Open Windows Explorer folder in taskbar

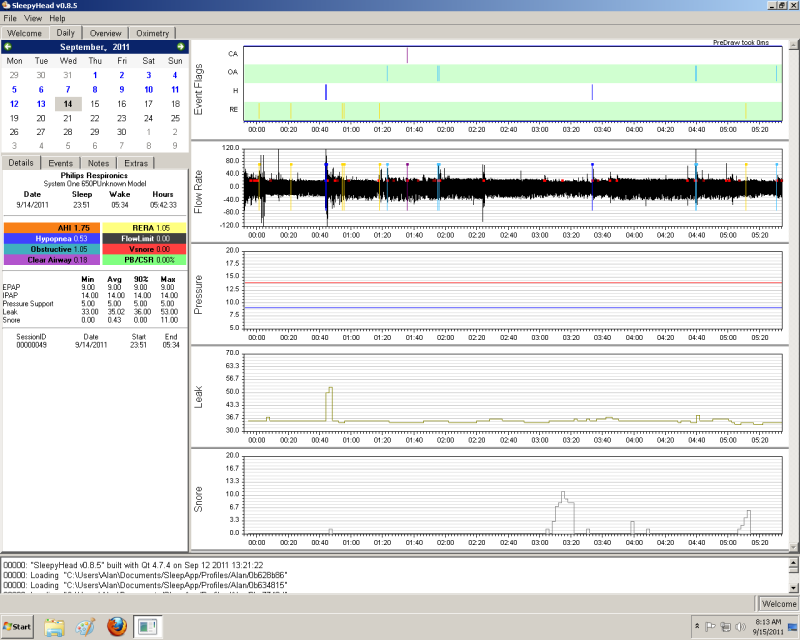coord(54,627)
